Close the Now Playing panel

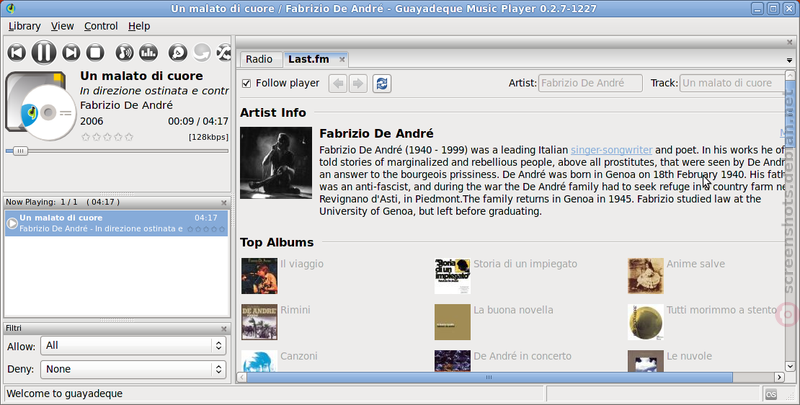(223, 202)
